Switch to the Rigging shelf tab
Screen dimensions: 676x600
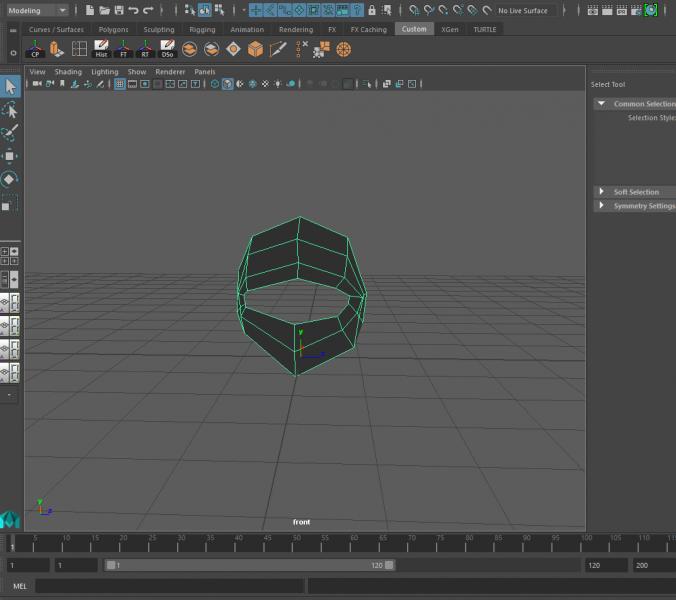(202, 30)
